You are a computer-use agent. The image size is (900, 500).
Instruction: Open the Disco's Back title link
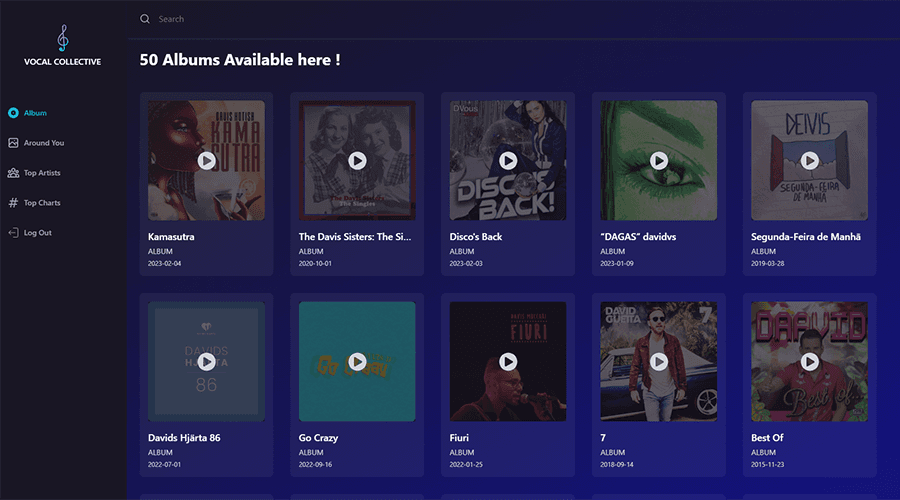(x=476, y=237)
